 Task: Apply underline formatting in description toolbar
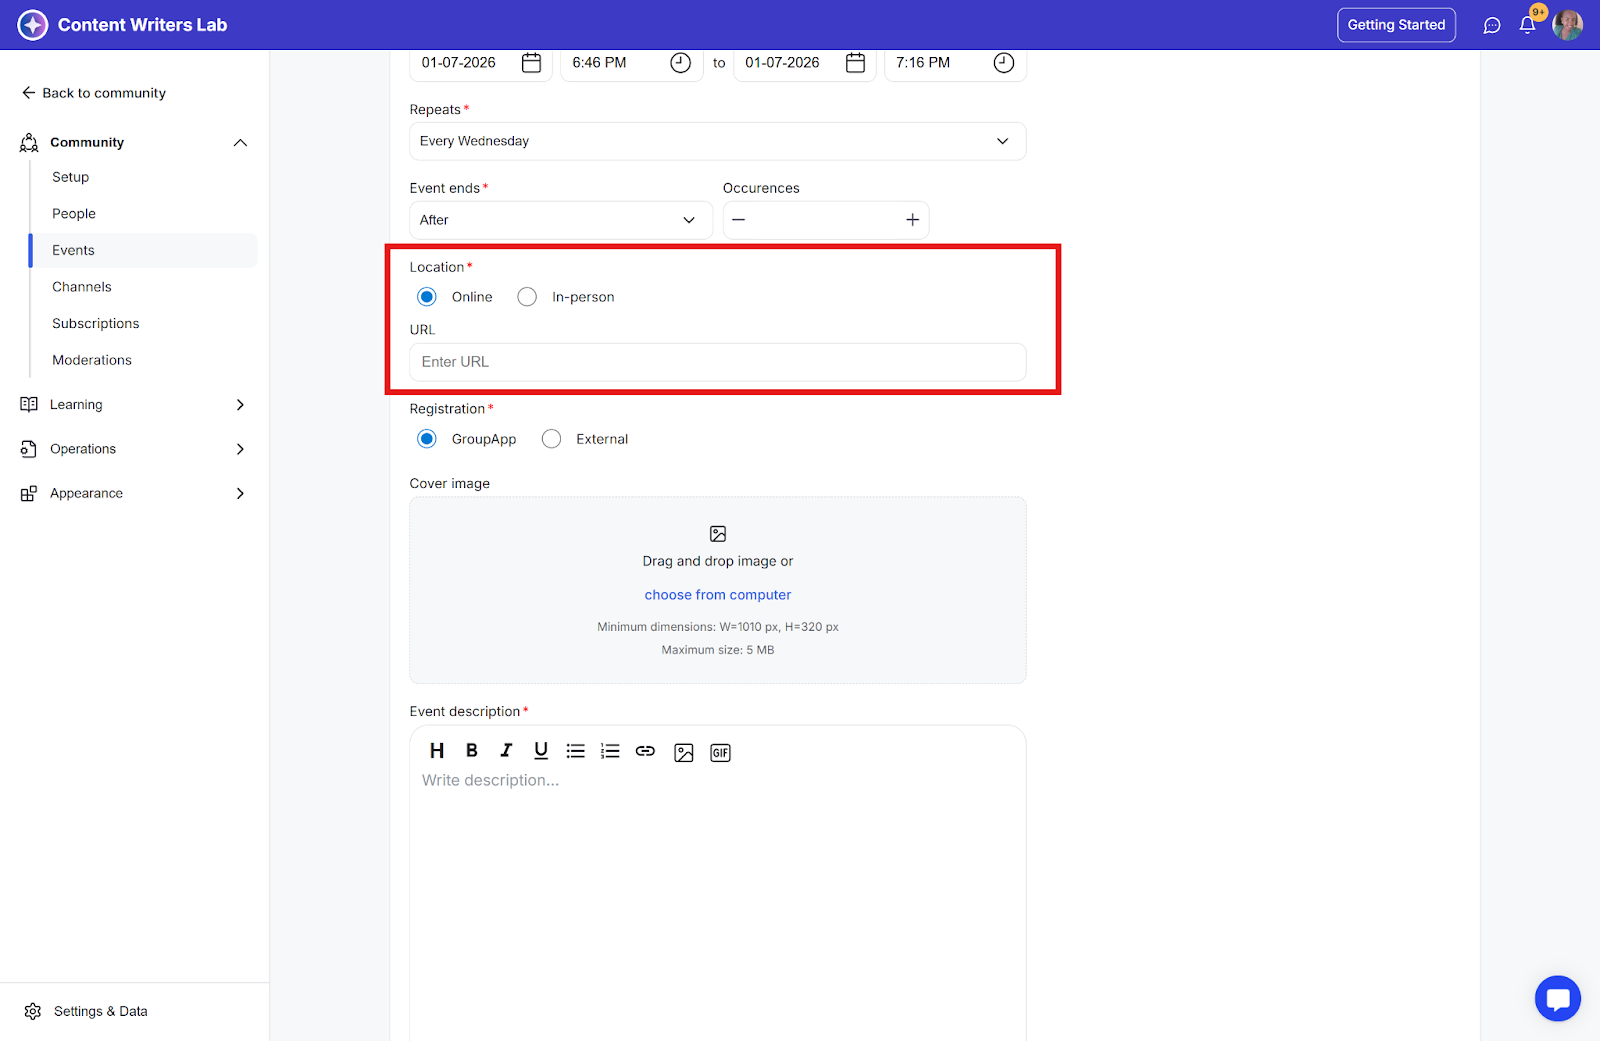(x=541, y=751)
